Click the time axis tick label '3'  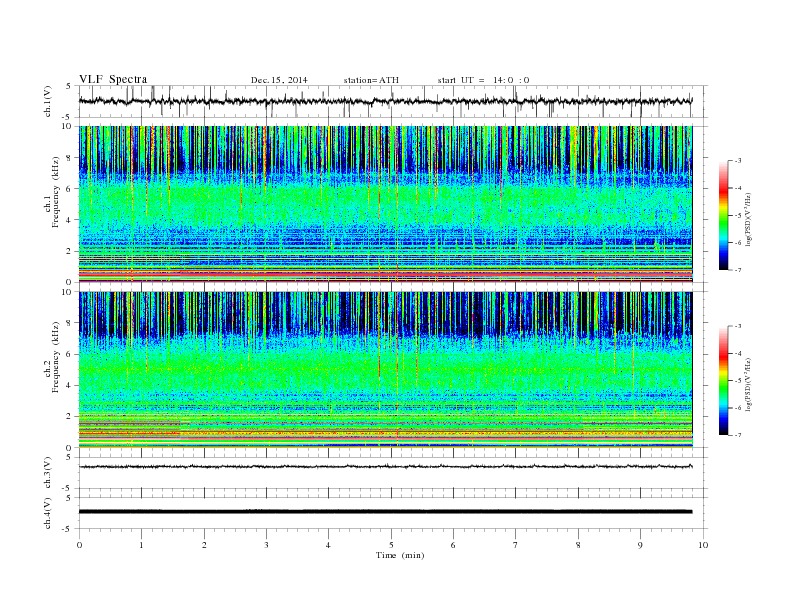click(x=266, y=545)
